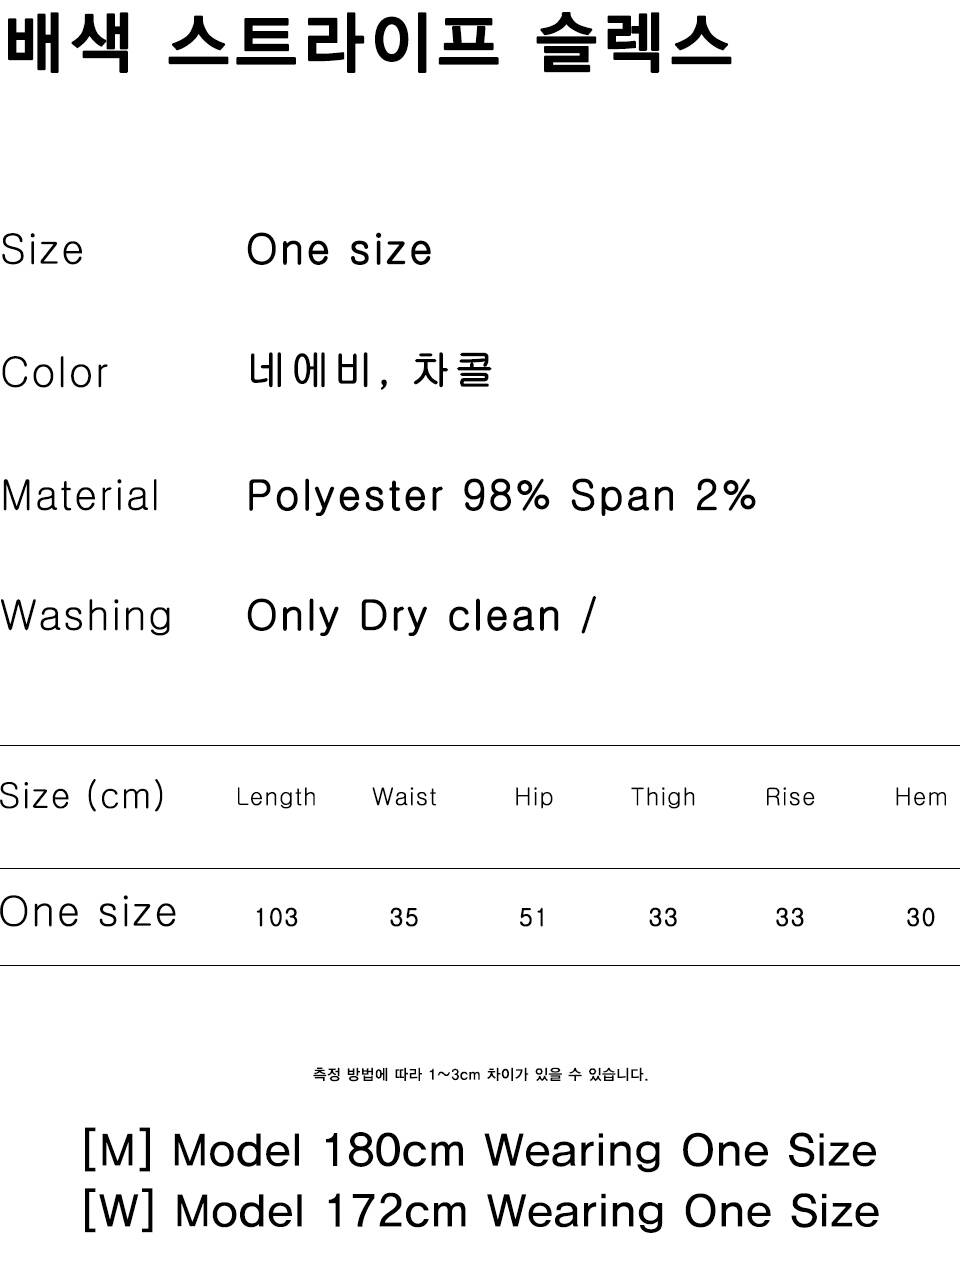Viewport: 960px width, 1280px height.
Task: Click the Rise column header
Action: (790, 797)
